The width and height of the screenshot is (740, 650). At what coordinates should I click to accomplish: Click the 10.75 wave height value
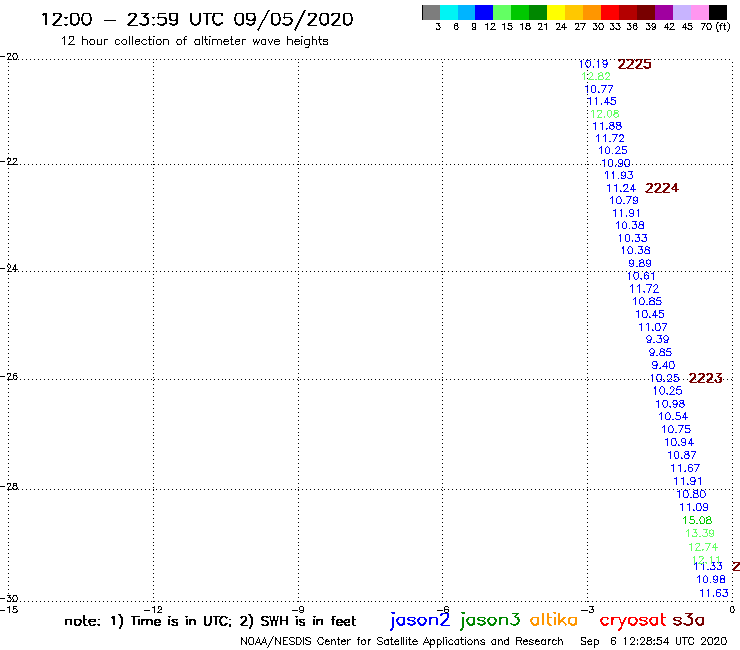[x=676, y=429]
